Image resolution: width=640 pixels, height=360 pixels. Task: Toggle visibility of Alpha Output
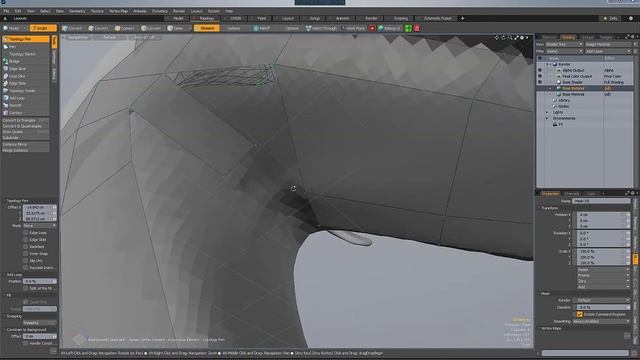click(540, 70)
